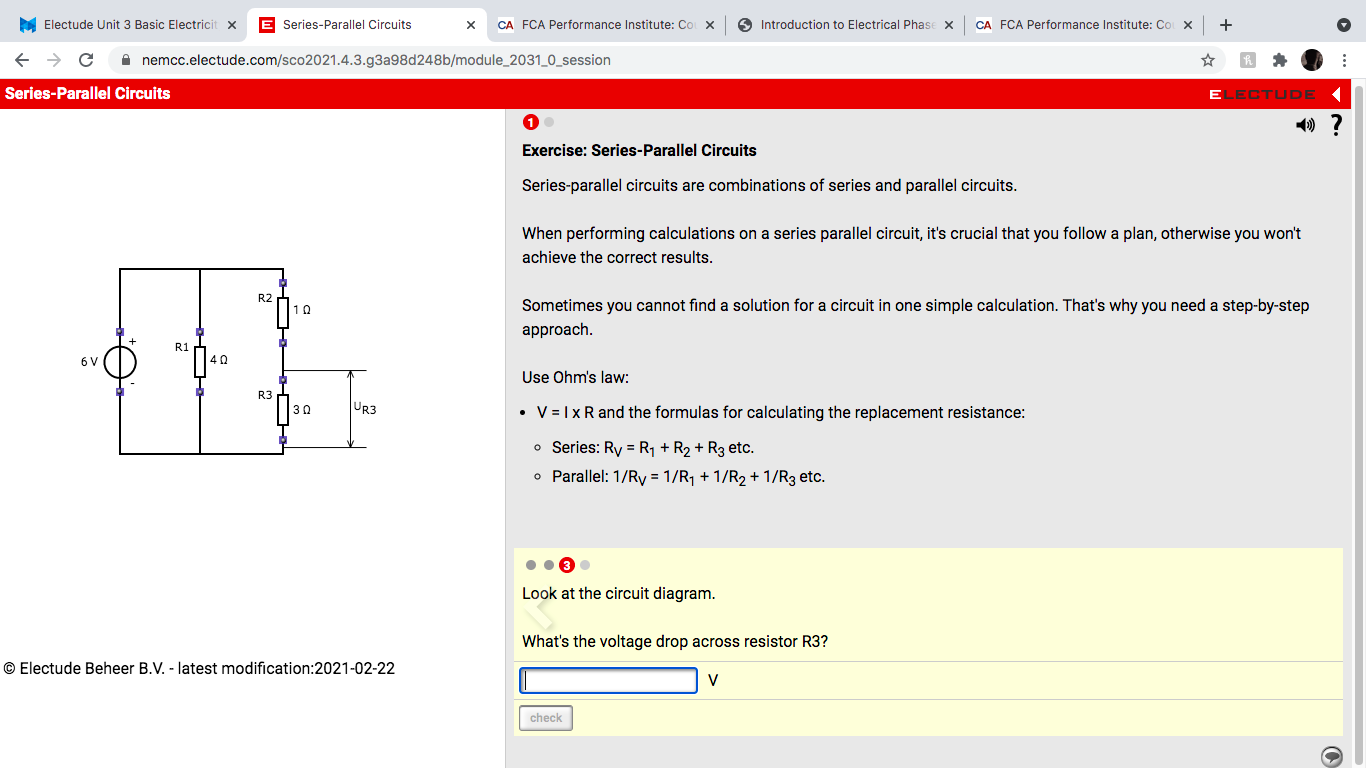Focus the voltage answer input field
The width and height of the screenshot is (1366, 768).
[608, 681]
